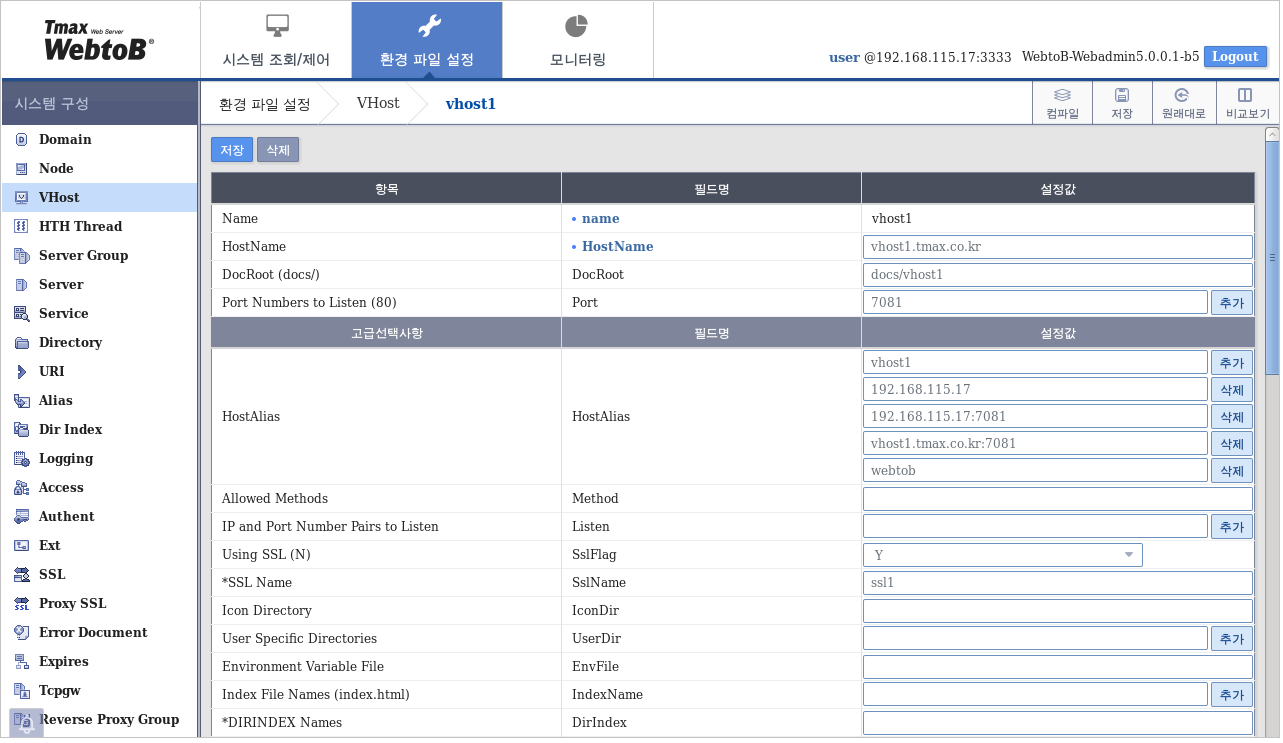Click the Tcpgw sidebar icon
1283x743 pixels.
(x=21, y=691)
